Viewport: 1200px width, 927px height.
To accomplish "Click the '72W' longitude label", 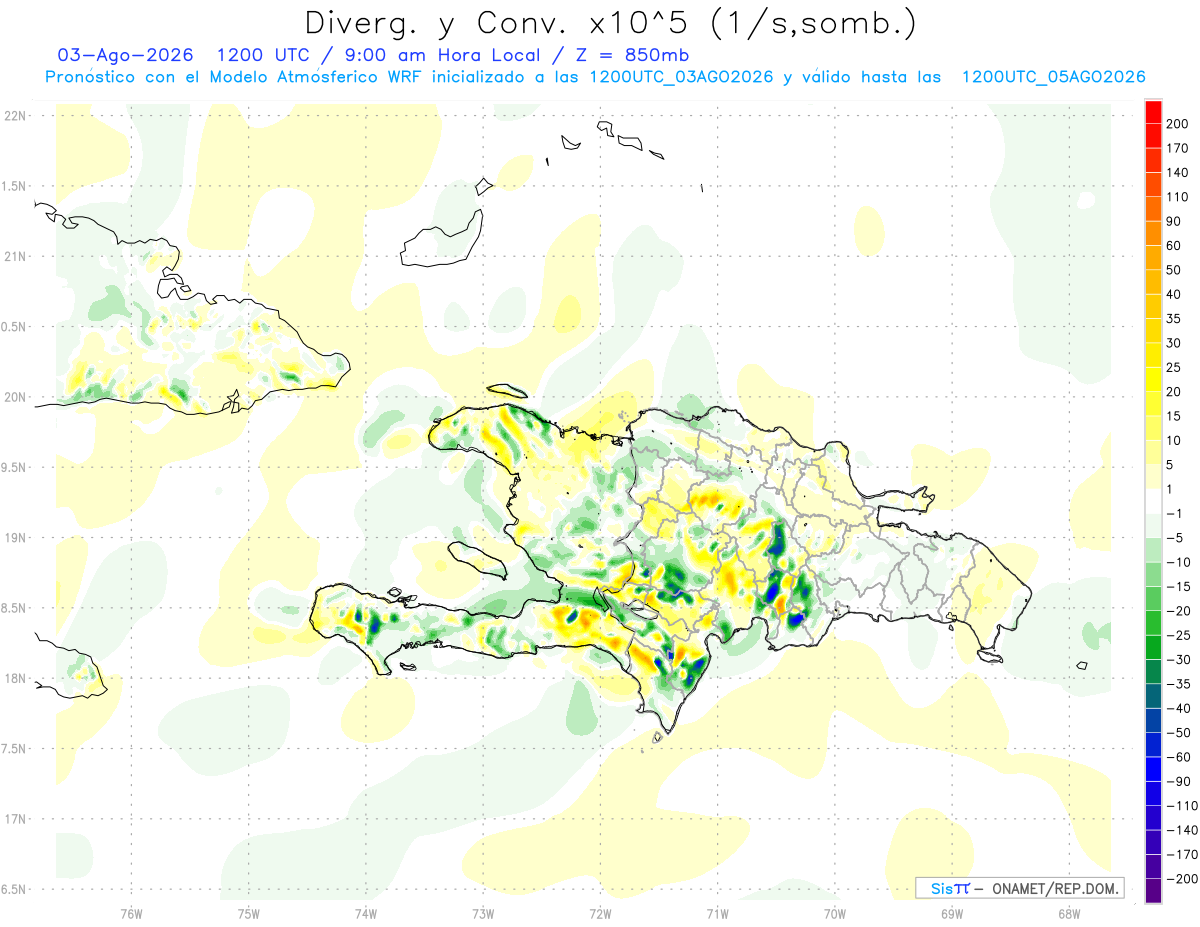I will (x=600, y=913).
